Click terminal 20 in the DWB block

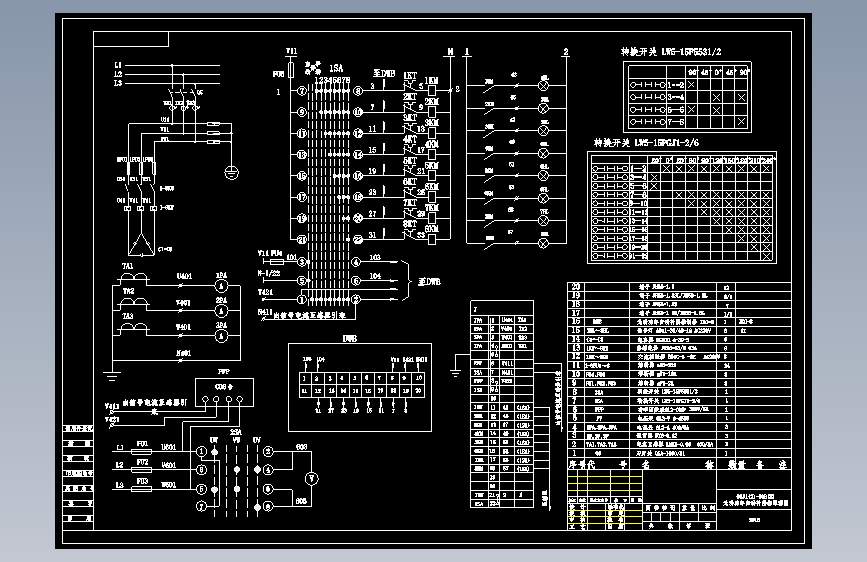(x=419, y=391)
